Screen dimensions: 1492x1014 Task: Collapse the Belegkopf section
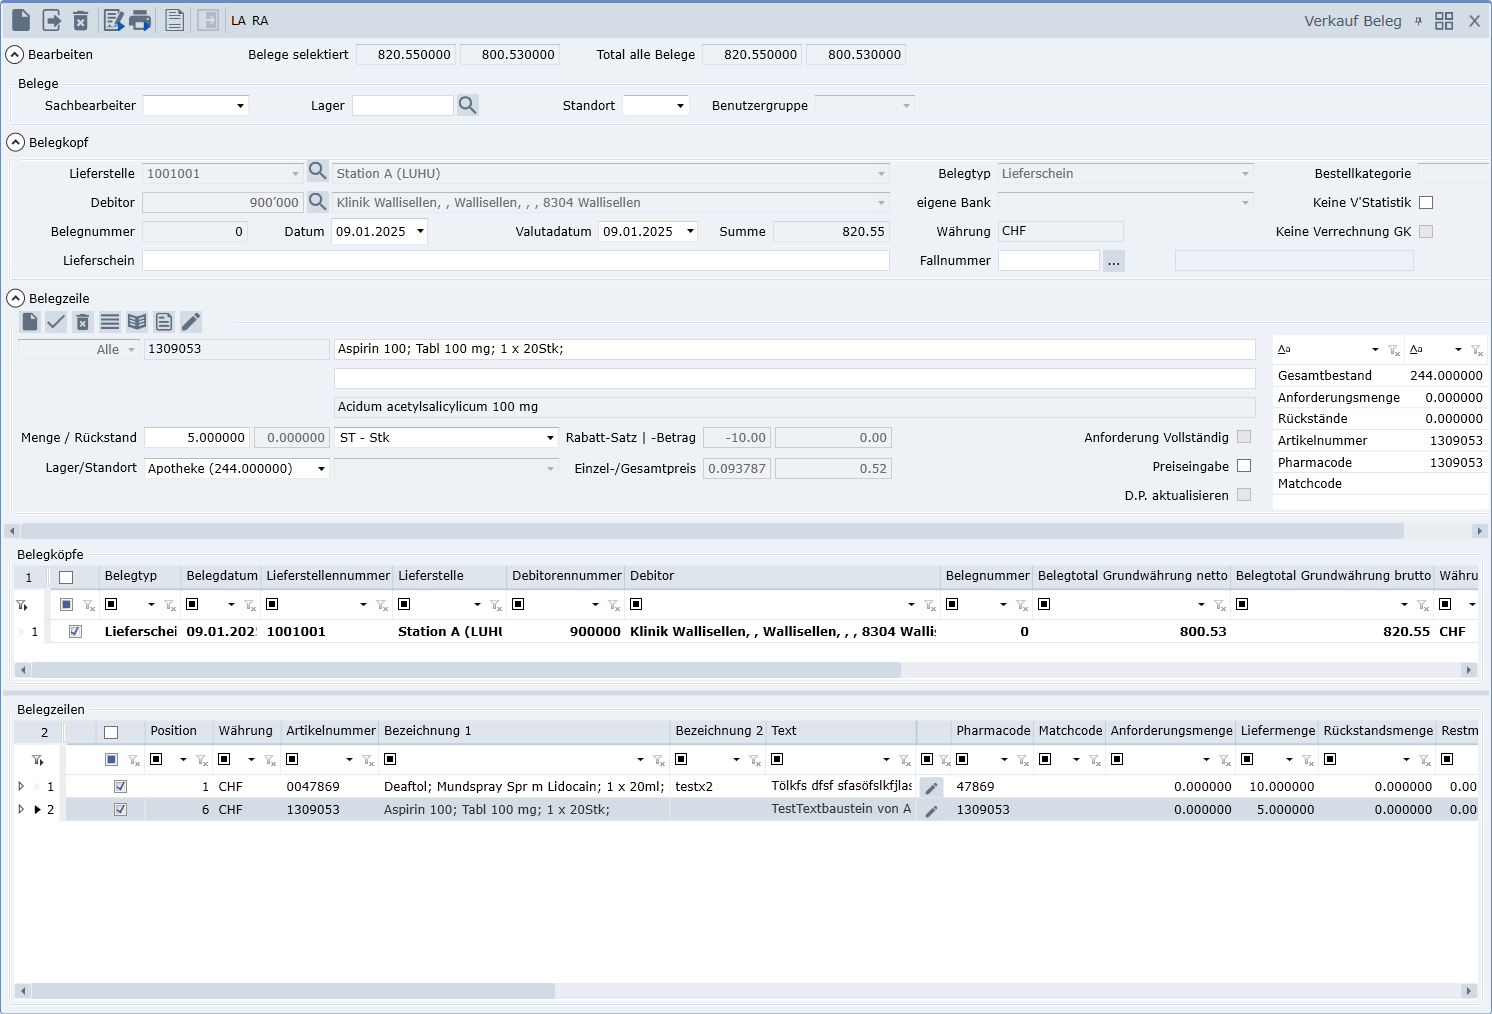(x=15, y=142)
